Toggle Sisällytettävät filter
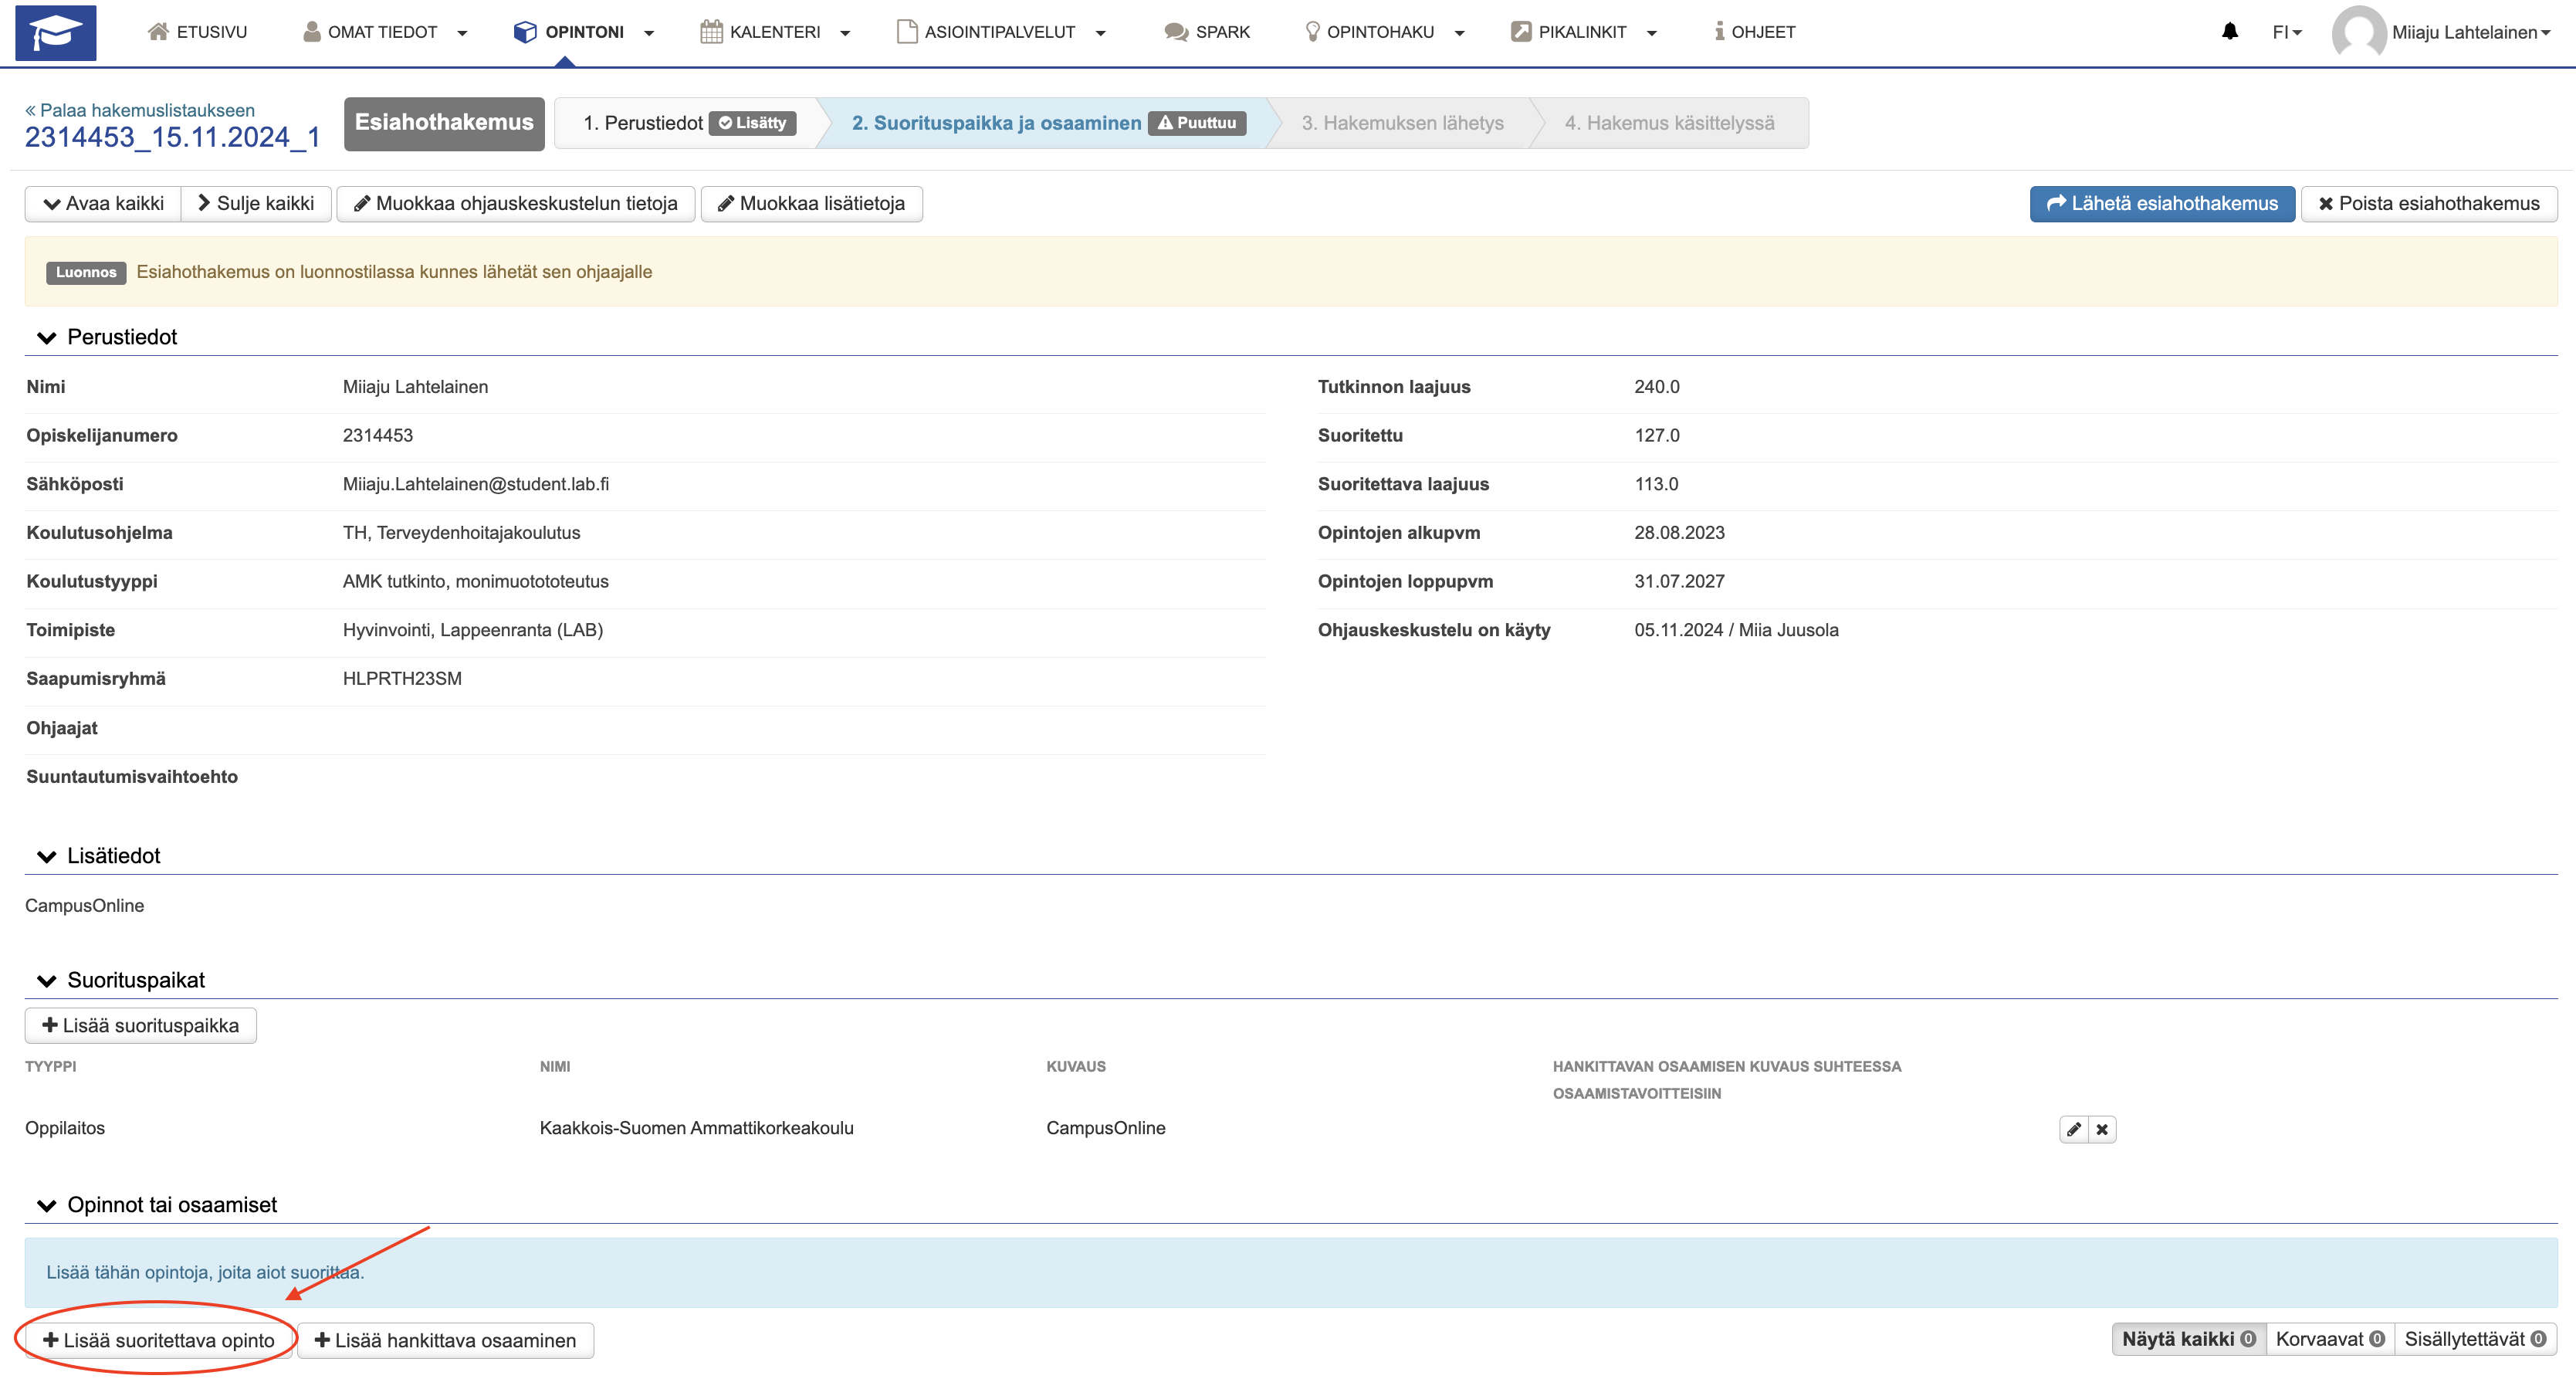Viewport: 2576px width, 1389px height. (x=2474, y=1339)
